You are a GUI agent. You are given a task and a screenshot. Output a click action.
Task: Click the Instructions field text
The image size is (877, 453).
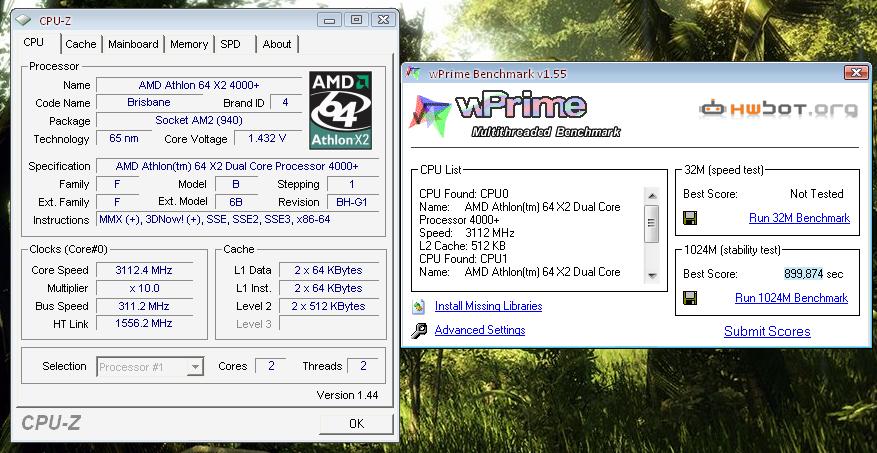[237, 220]
